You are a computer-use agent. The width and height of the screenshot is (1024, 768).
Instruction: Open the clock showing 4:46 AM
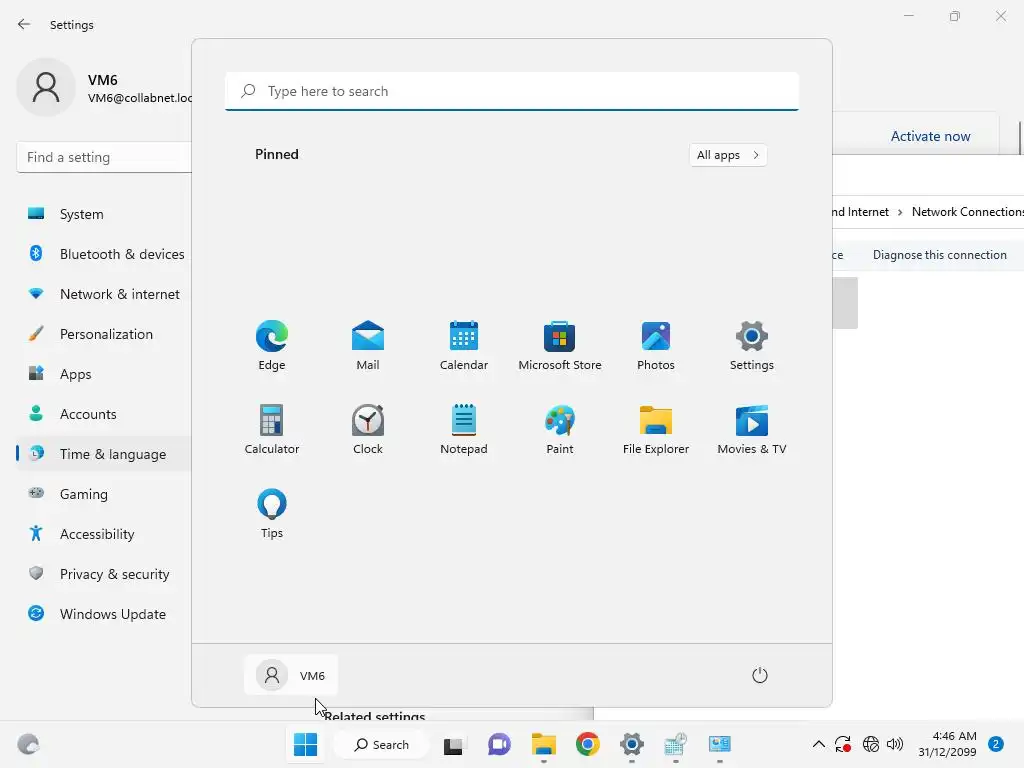click(947, 744)
